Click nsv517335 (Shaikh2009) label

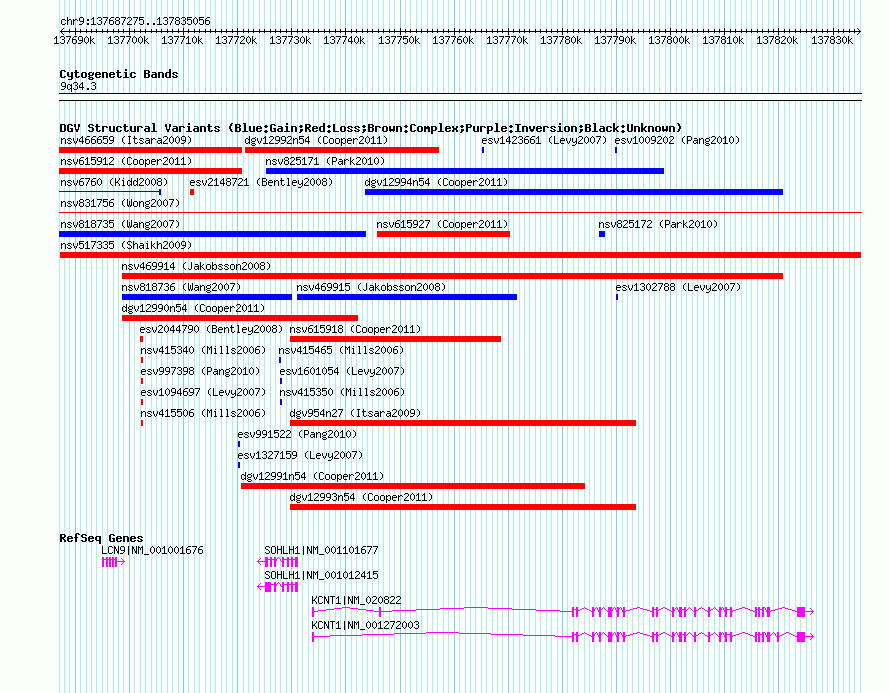tap(126, 245)
